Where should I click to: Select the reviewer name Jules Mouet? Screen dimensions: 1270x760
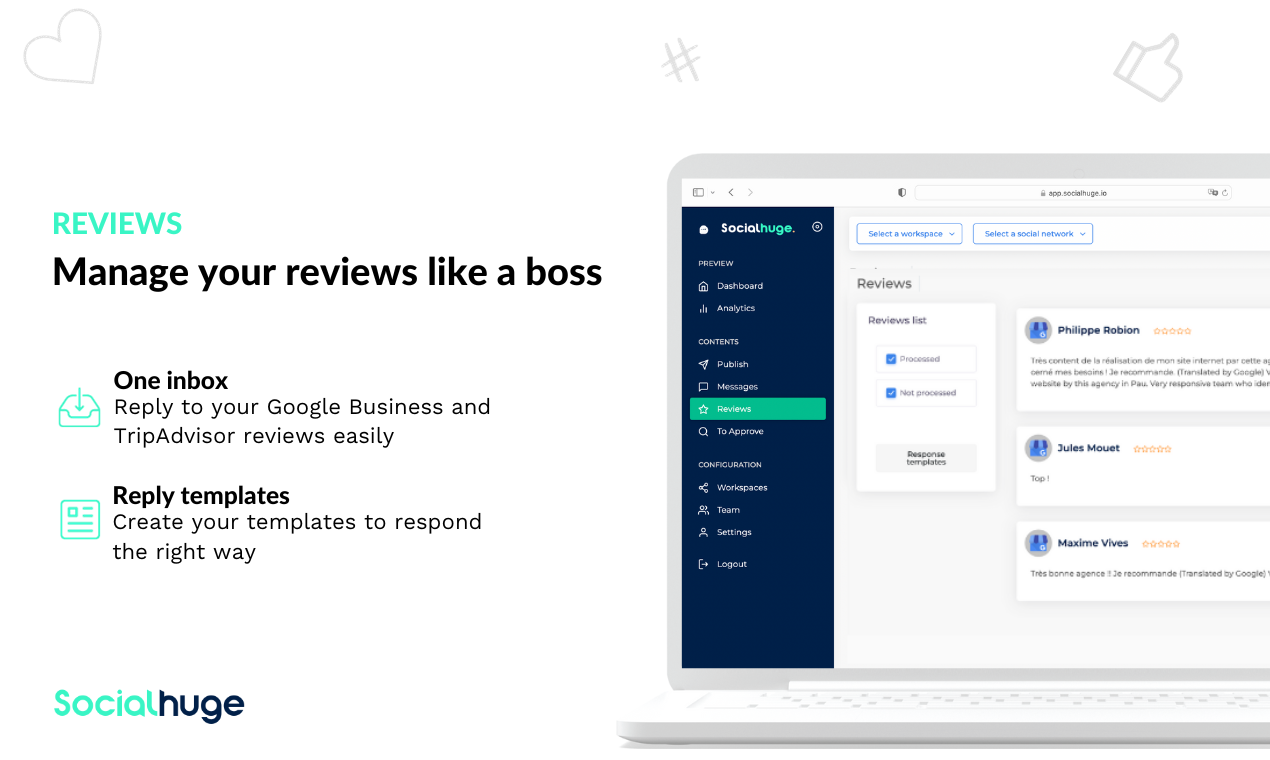(x=1088, y=448)
